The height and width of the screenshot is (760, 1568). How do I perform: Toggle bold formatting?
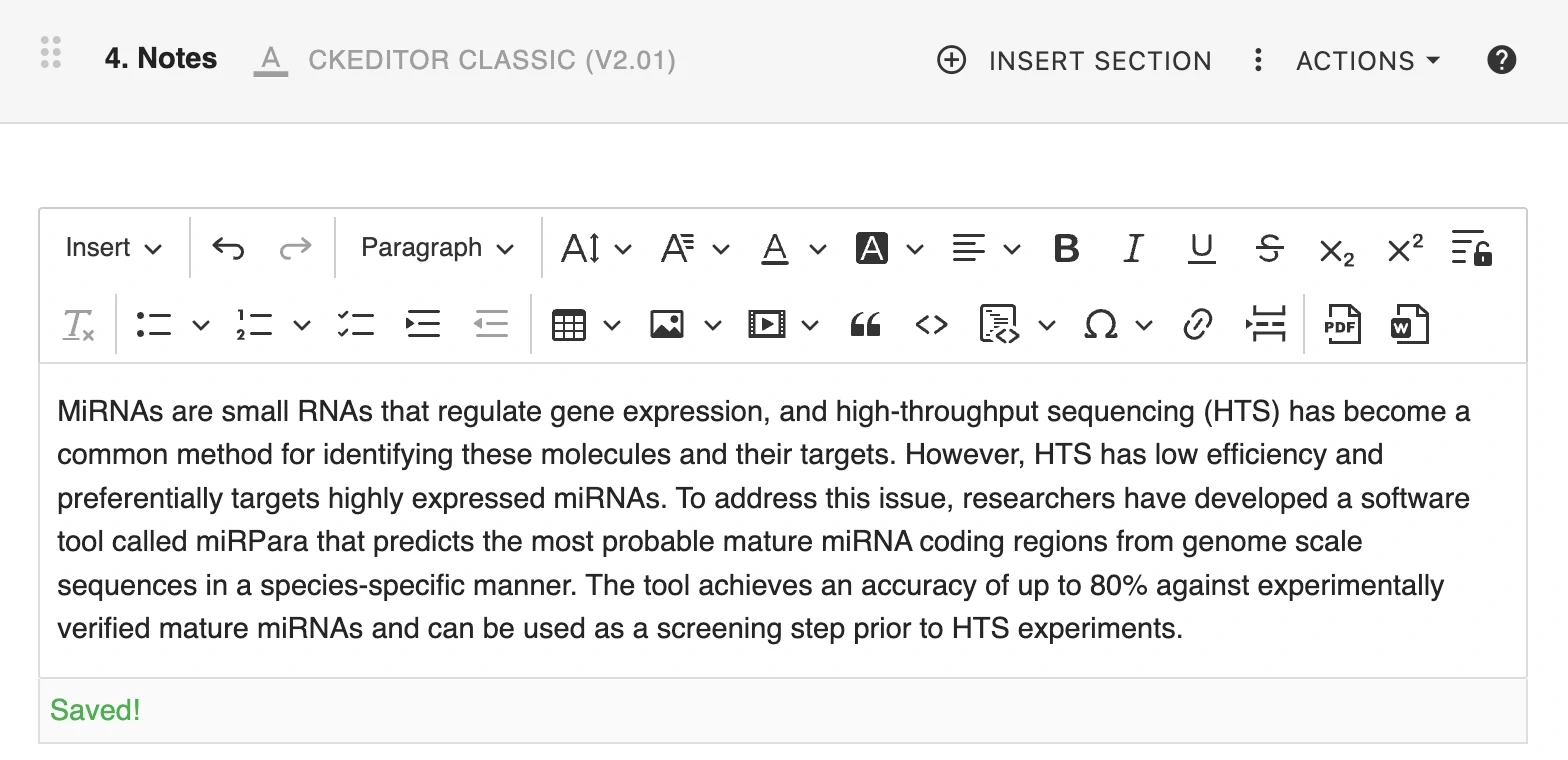click(1066, 248)
